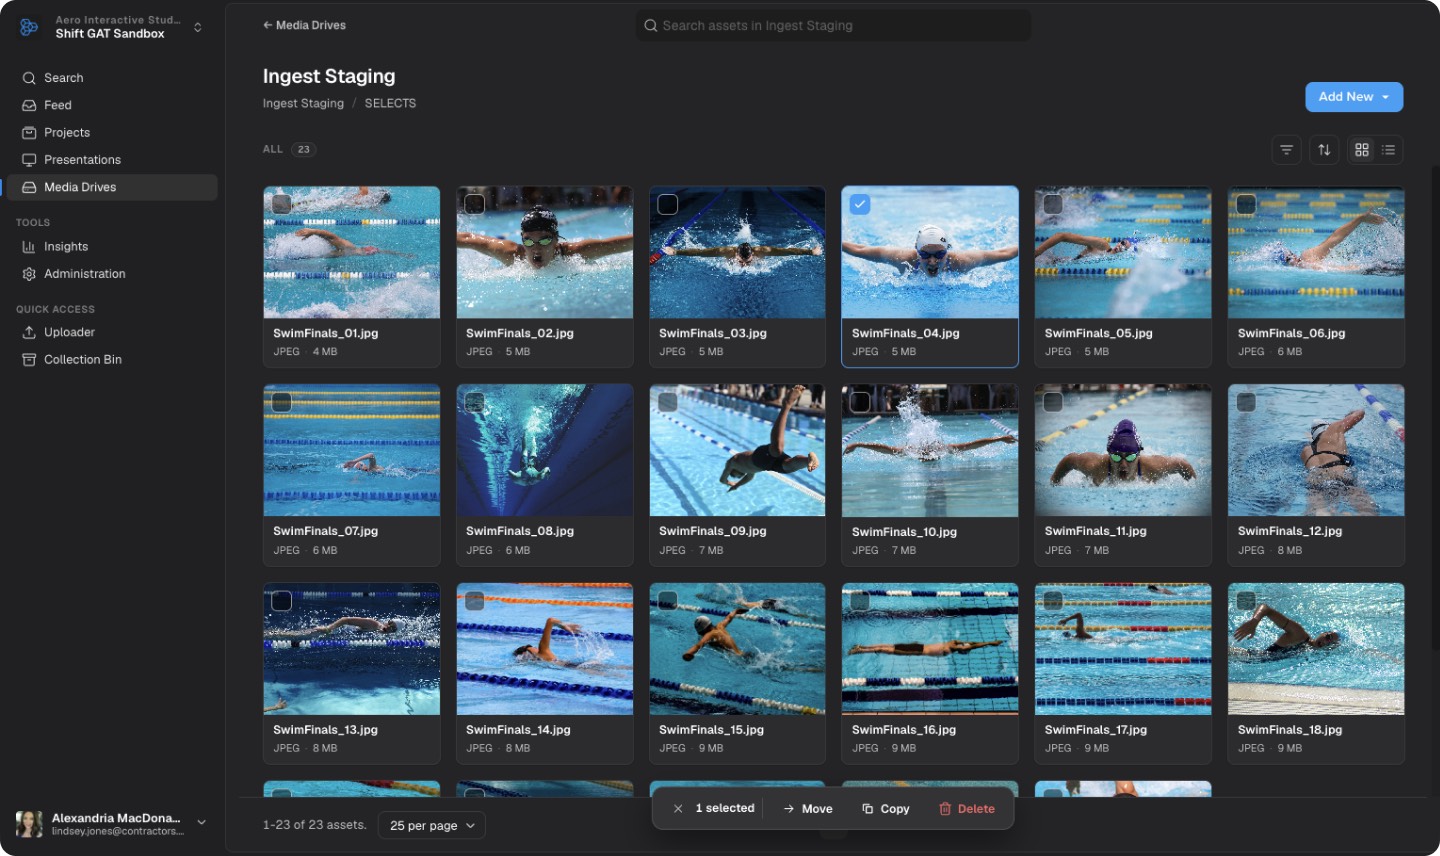Click the SELECTS breadcrumb
Screen dimensions: 1440x856
[390, 103]
